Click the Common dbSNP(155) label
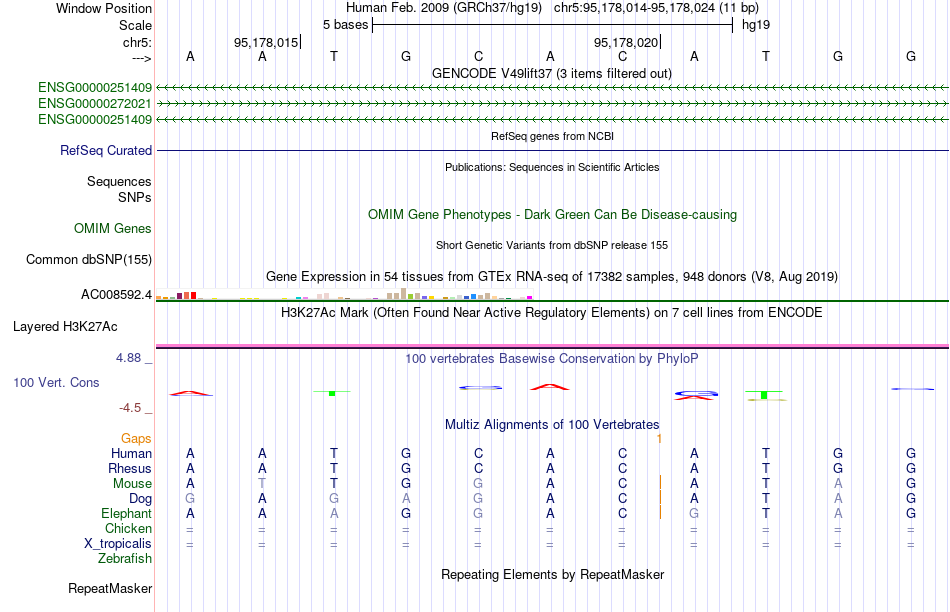The width and height of the screenshot is (950, 612). point(89,259)
